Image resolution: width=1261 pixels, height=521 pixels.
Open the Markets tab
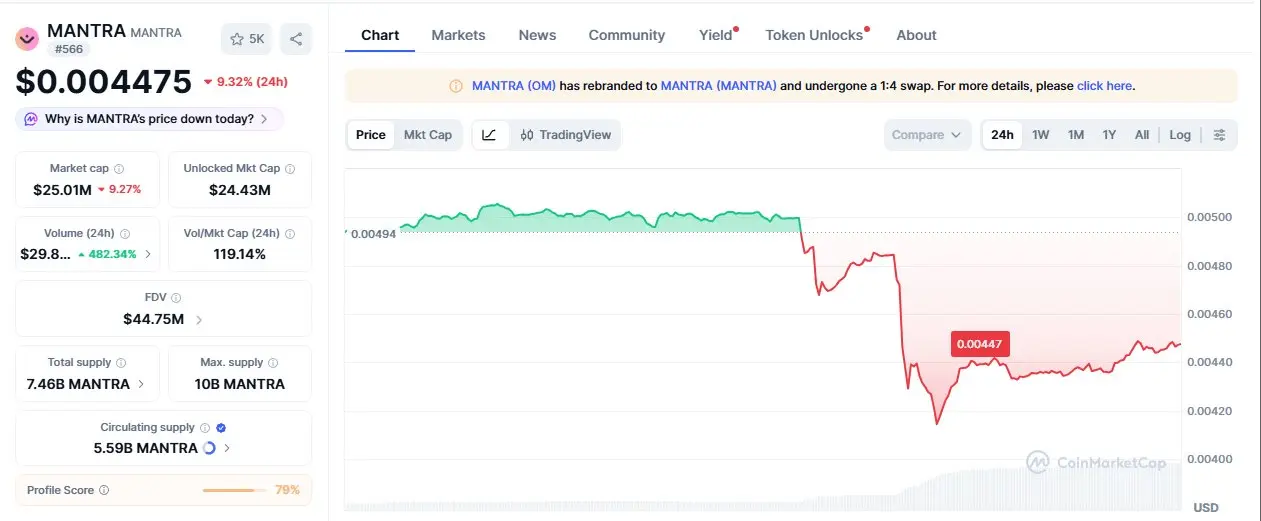pyautogui.click(x=458, y=35)
